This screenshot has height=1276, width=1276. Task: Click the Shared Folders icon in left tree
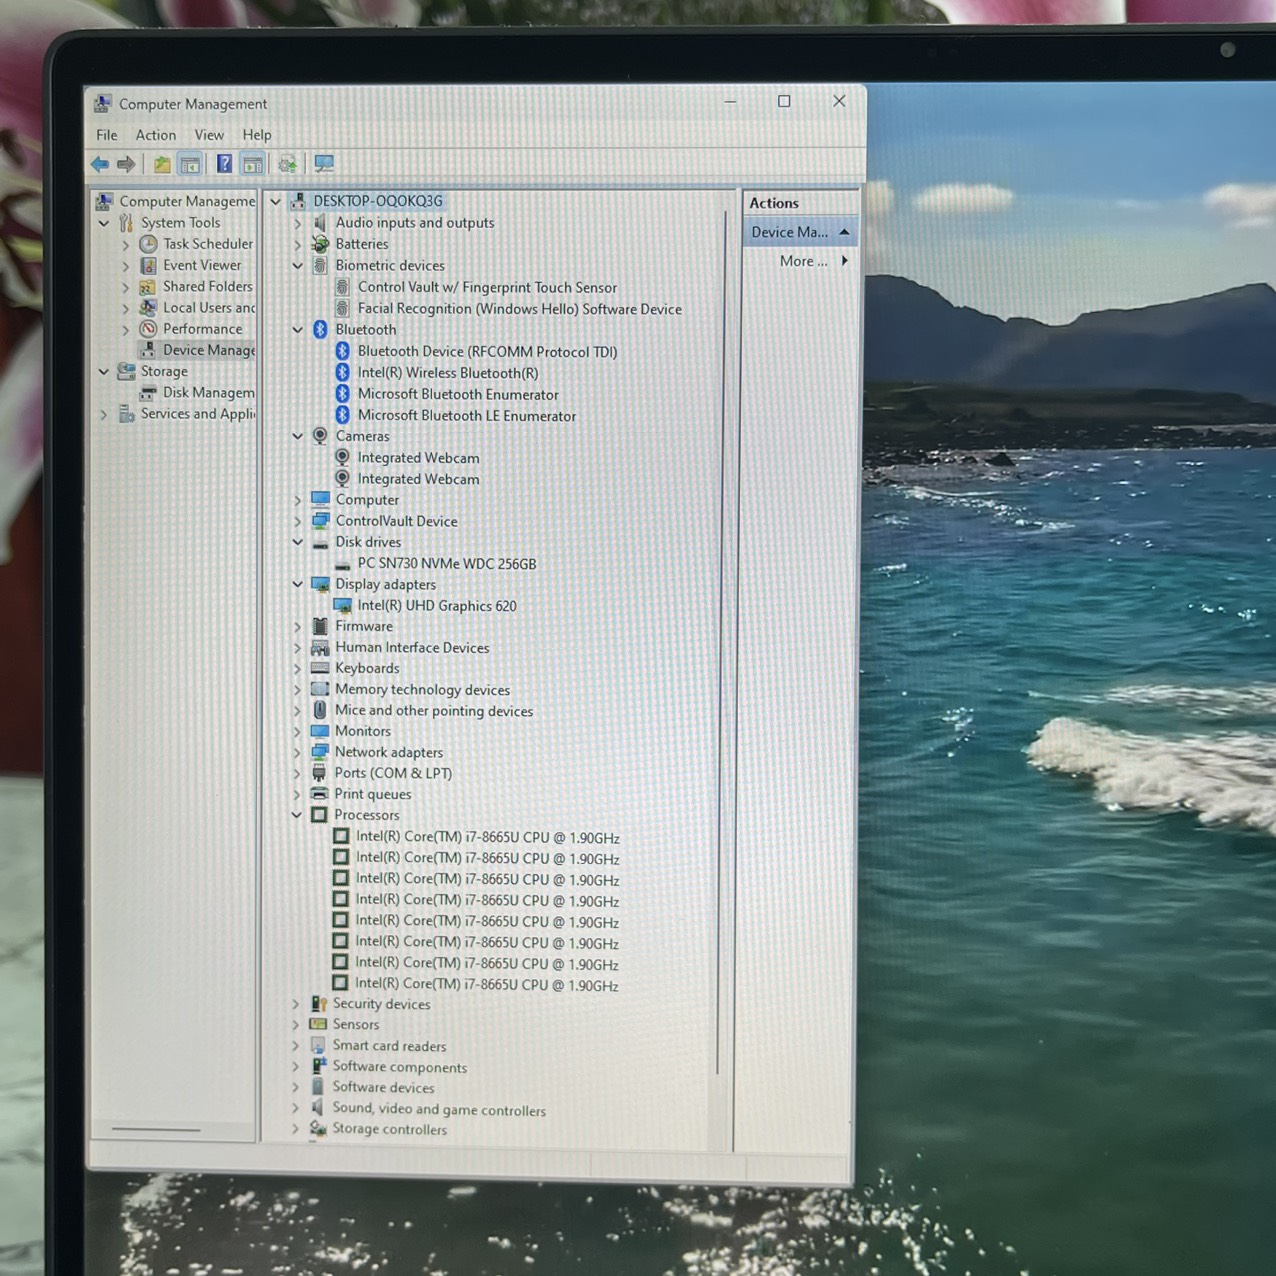coord(148,286)
